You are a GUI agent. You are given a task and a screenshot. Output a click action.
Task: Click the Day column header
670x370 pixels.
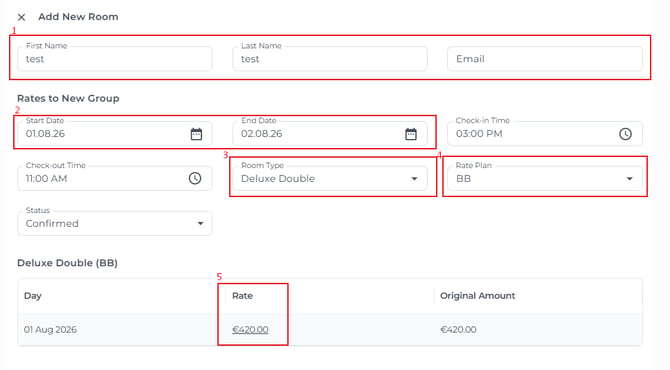coord(32,296)
